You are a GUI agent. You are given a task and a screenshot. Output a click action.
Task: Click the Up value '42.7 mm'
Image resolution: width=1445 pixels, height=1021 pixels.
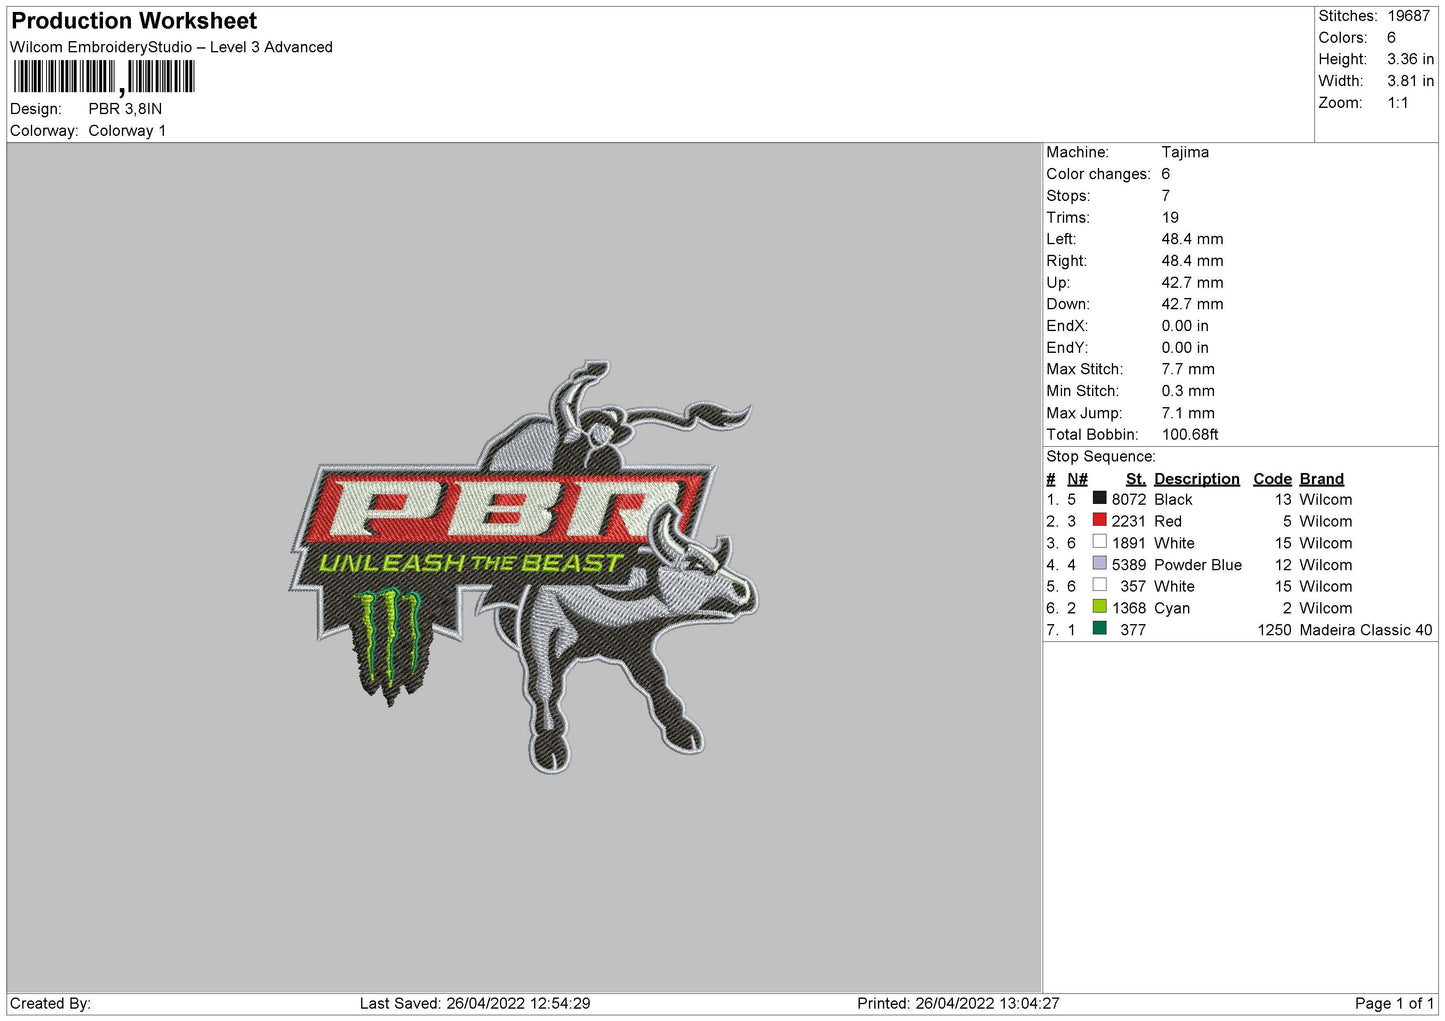click(x=1192, y=283)
